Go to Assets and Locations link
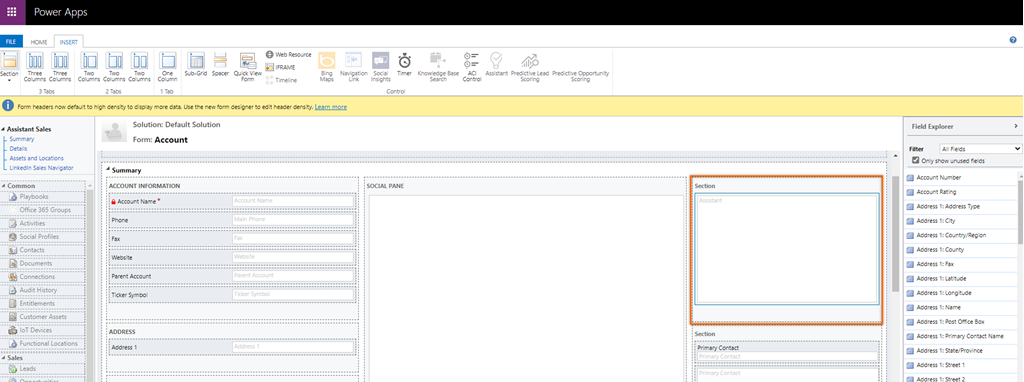Viewport: 1024px width, 382px height. pyautogui.click(x=37, y=158)
